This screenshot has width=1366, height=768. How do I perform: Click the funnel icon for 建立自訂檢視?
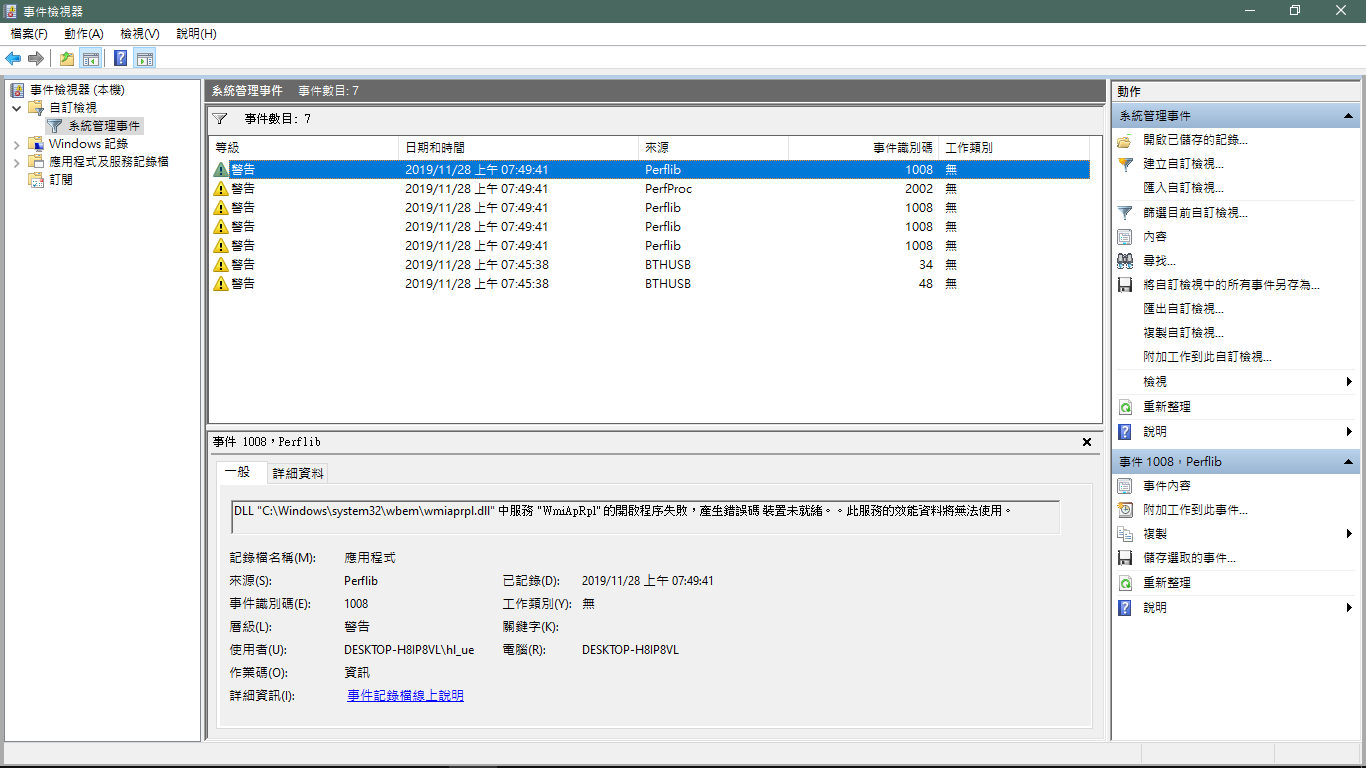[1125, 164]
